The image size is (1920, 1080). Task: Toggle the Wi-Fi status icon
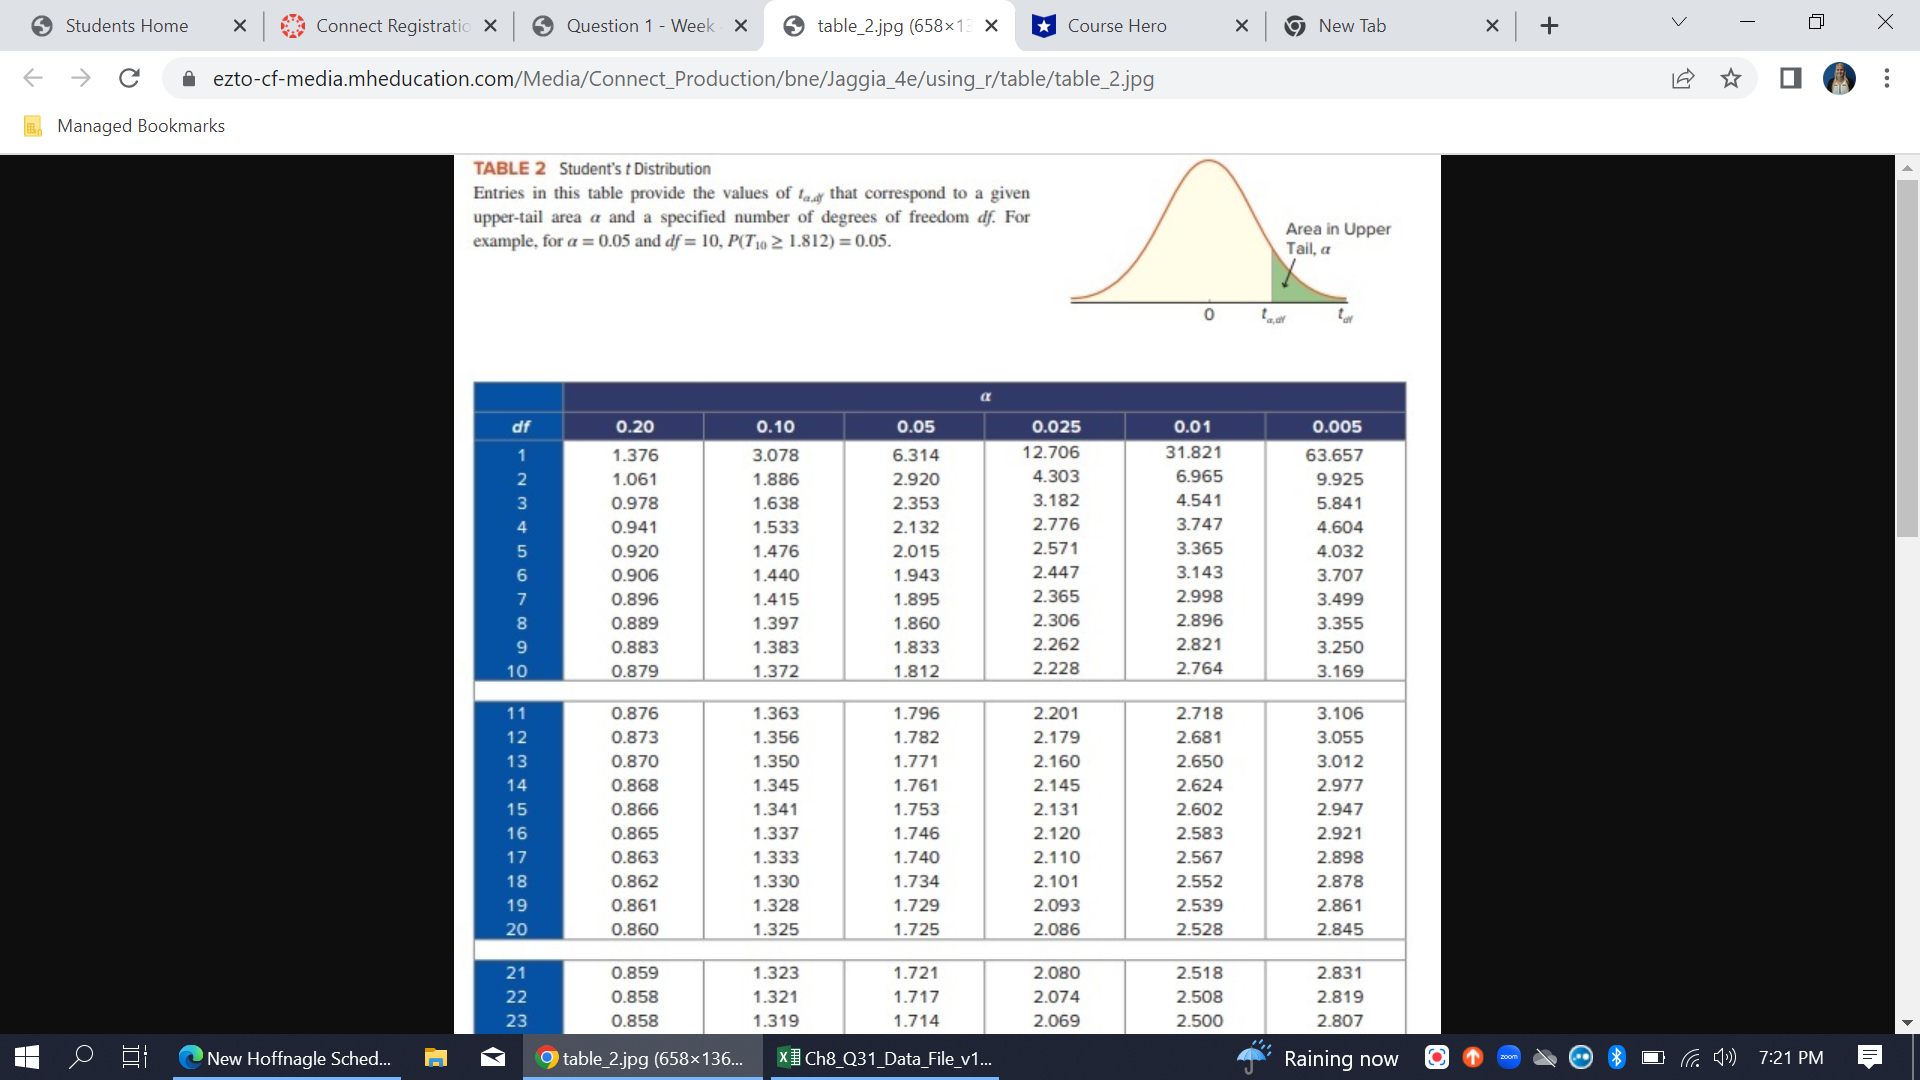[x=1689, y=1057]
